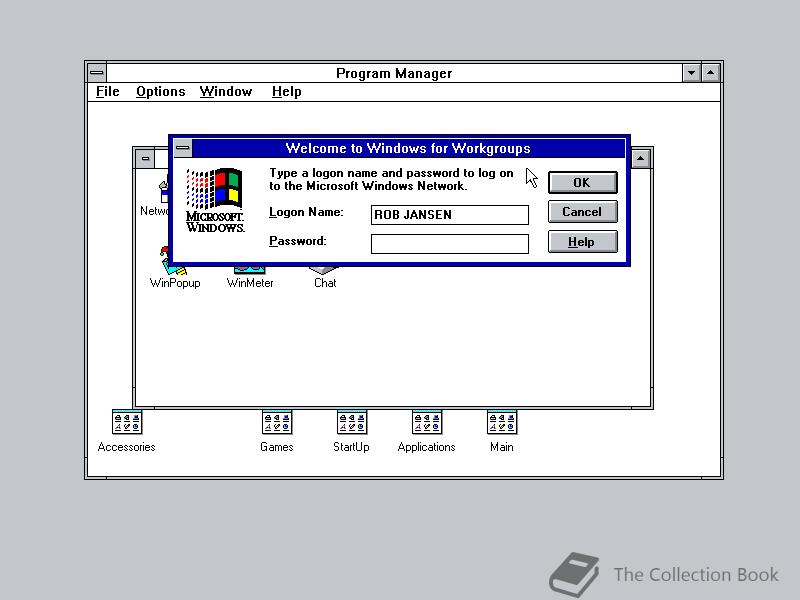Click the Accessories group label
Viewport: 800px width, 600px height.
pyautogui.click(x=127, y=447)
